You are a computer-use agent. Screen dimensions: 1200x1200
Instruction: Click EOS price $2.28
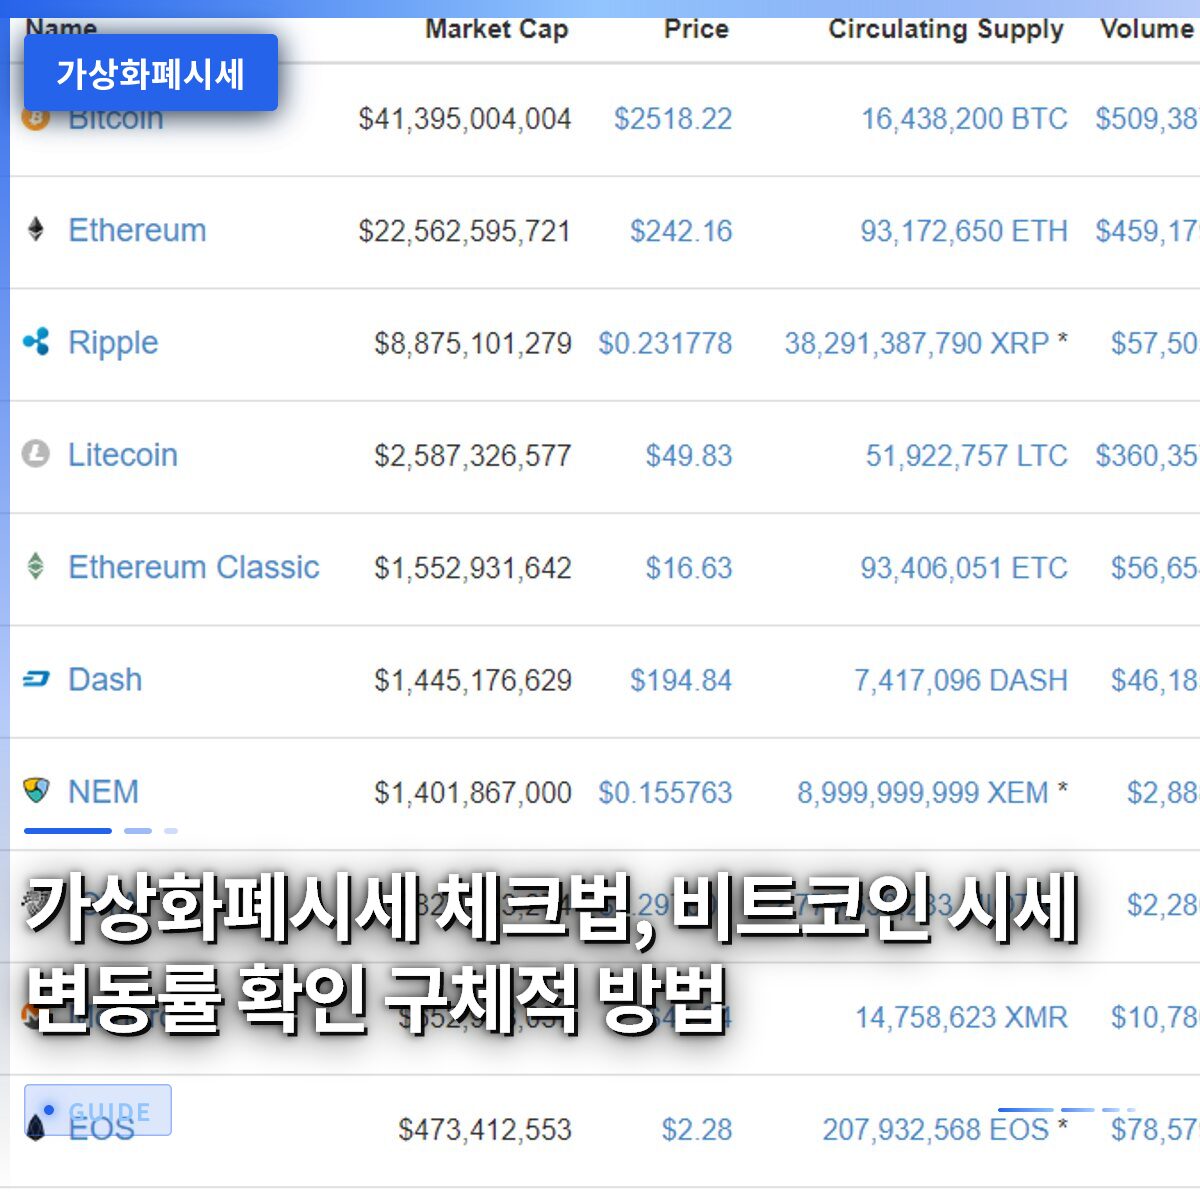click(697, 1130)
